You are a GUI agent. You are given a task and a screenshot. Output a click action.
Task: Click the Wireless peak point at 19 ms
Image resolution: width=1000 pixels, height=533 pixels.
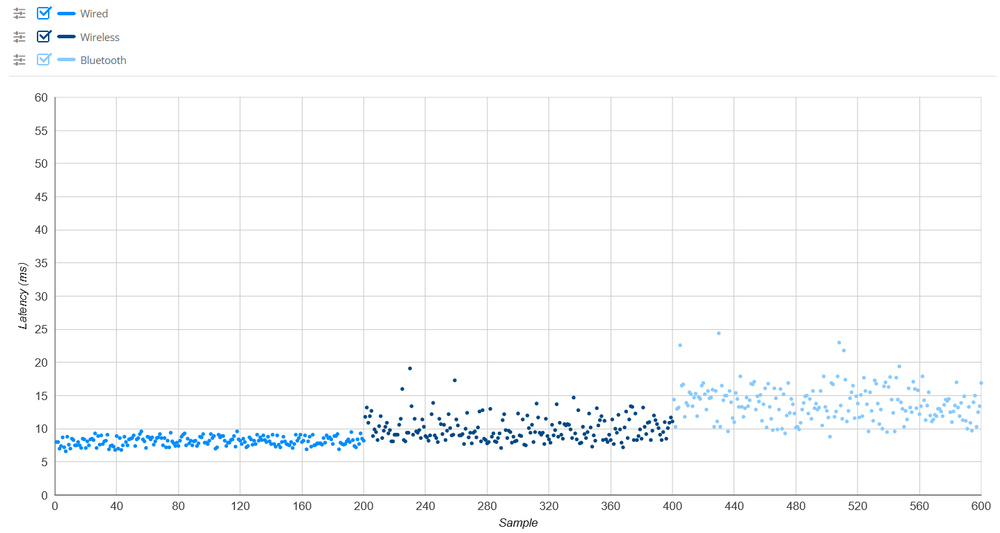[410, 368]
